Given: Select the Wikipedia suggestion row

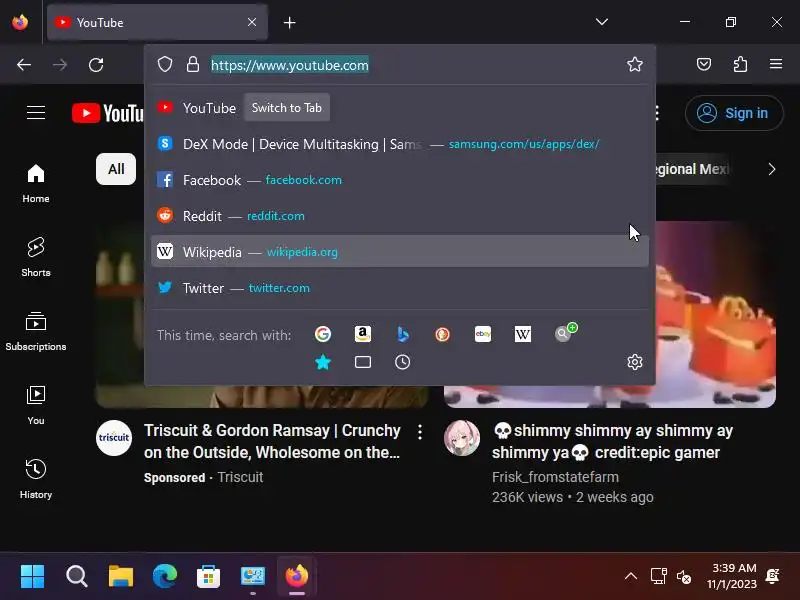Looking at the screenshot, I should pyautogui.click(x=400, y=252).
